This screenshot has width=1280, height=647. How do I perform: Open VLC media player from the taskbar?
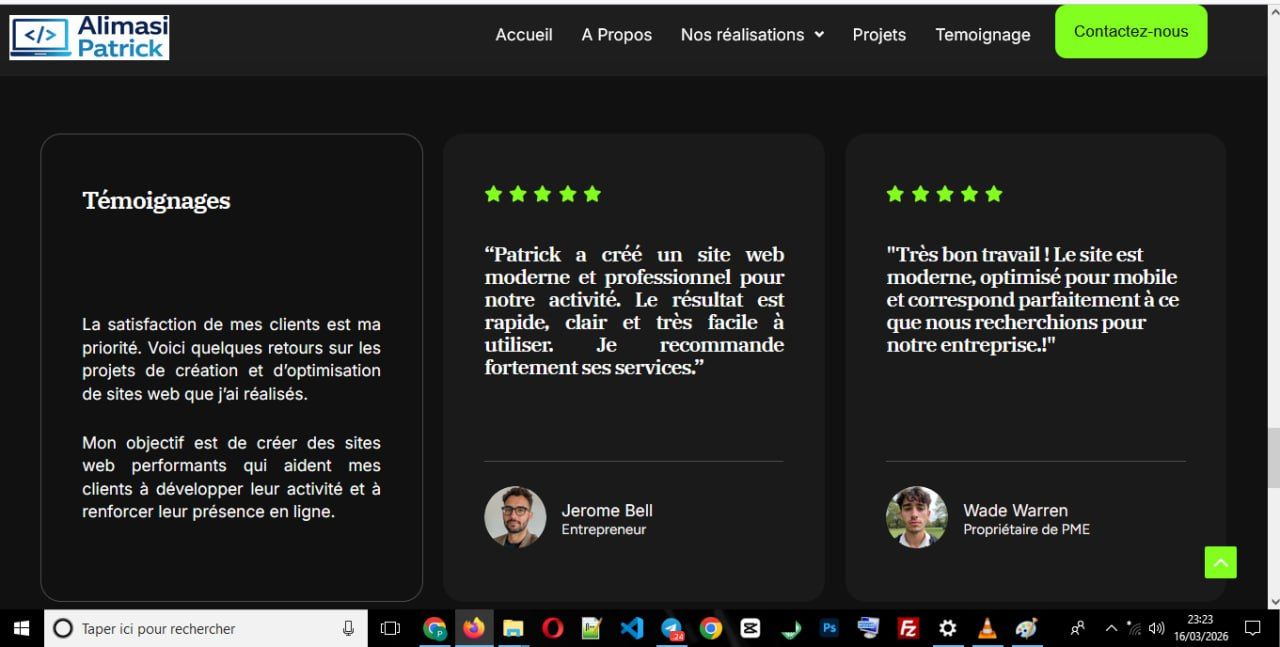click(x=987, y=628)
